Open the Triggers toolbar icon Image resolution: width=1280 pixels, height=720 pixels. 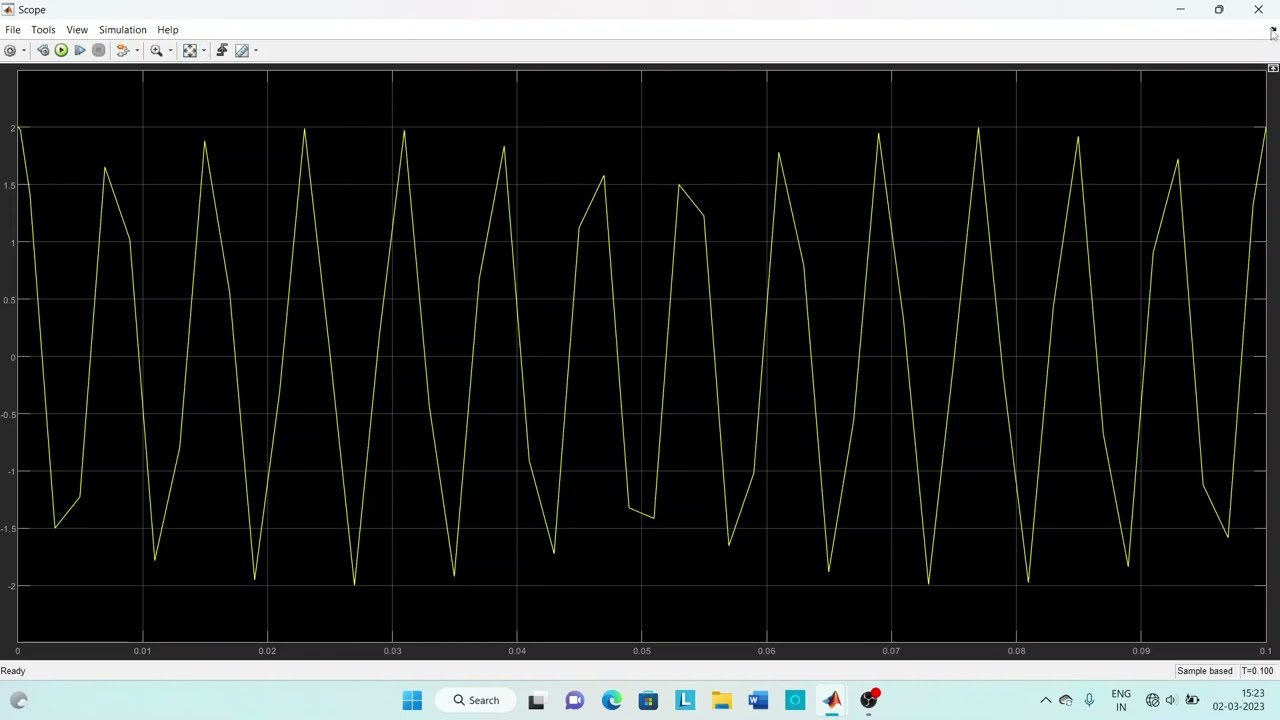tap(221, 50)
